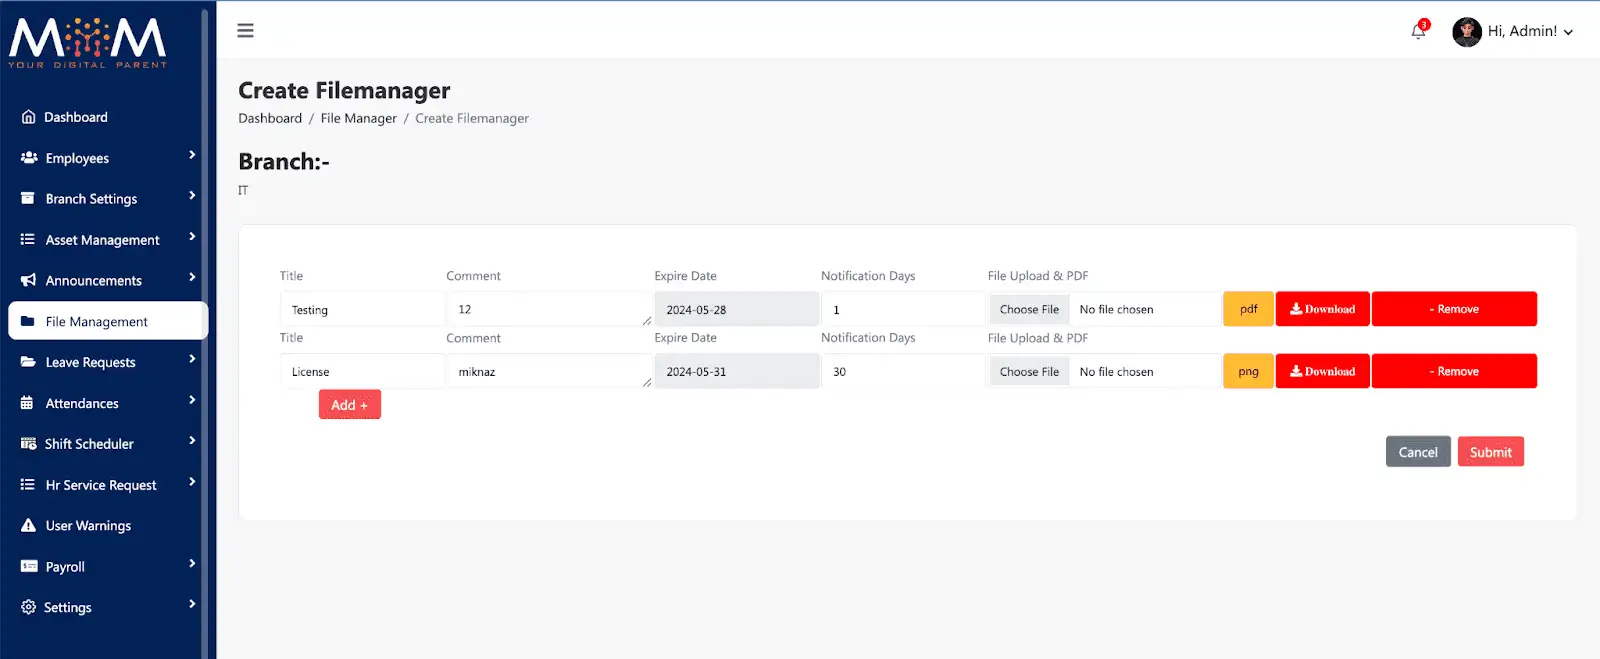Screen dimensions: 1600x659
Task: Expand the Asset Management submenu chevron
Action: 192,237
